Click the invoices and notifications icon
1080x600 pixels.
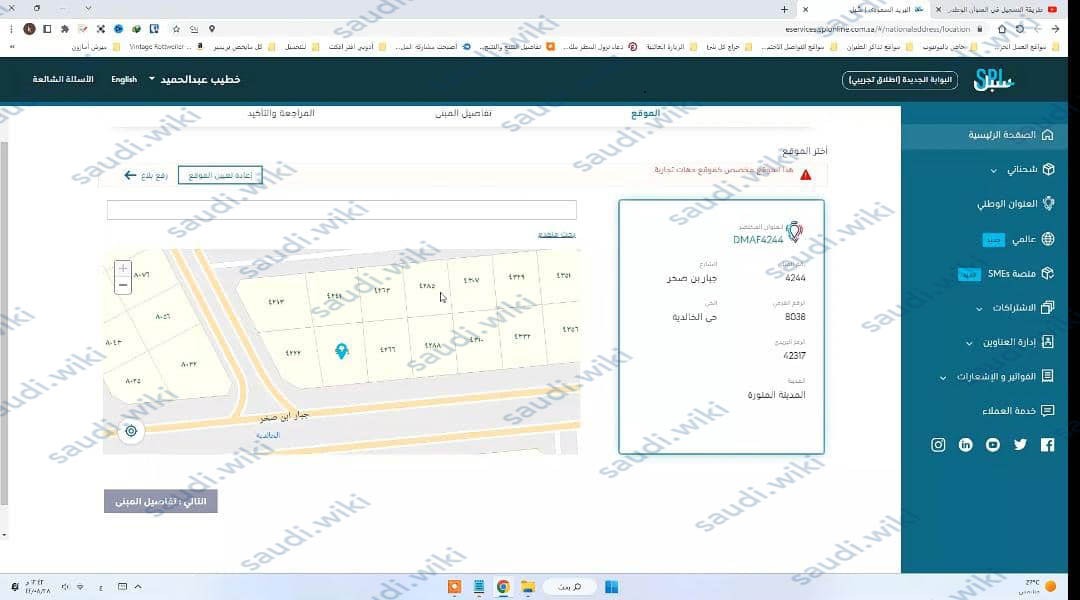point(1048,376)
